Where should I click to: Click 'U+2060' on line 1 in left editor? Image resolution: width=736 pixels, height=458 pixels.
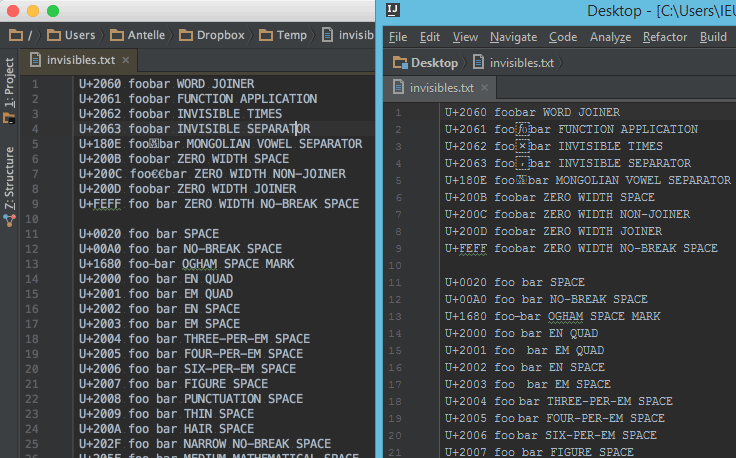[x=100, y=84]
